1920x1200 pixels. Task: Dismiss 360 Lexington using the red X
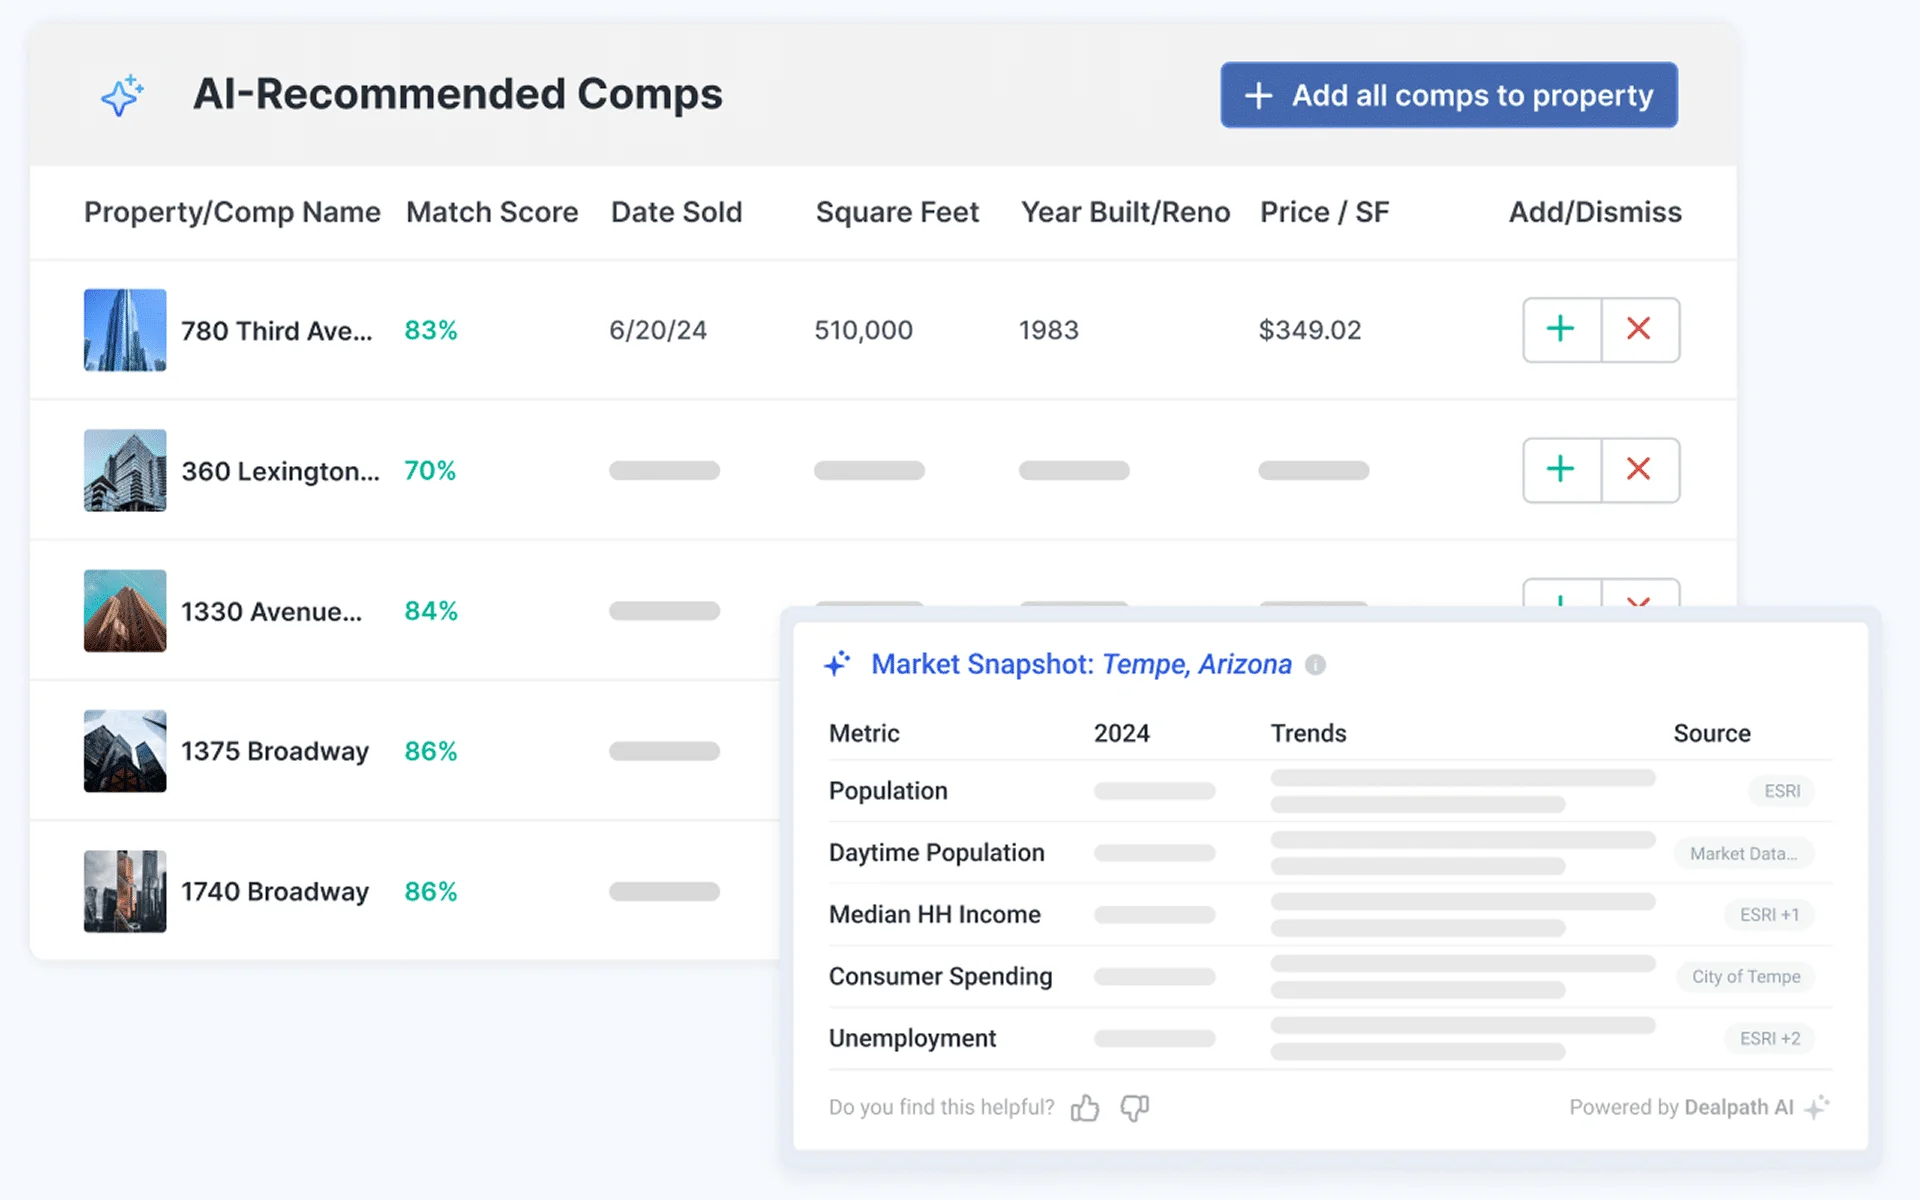click(x=1640, y=470)
